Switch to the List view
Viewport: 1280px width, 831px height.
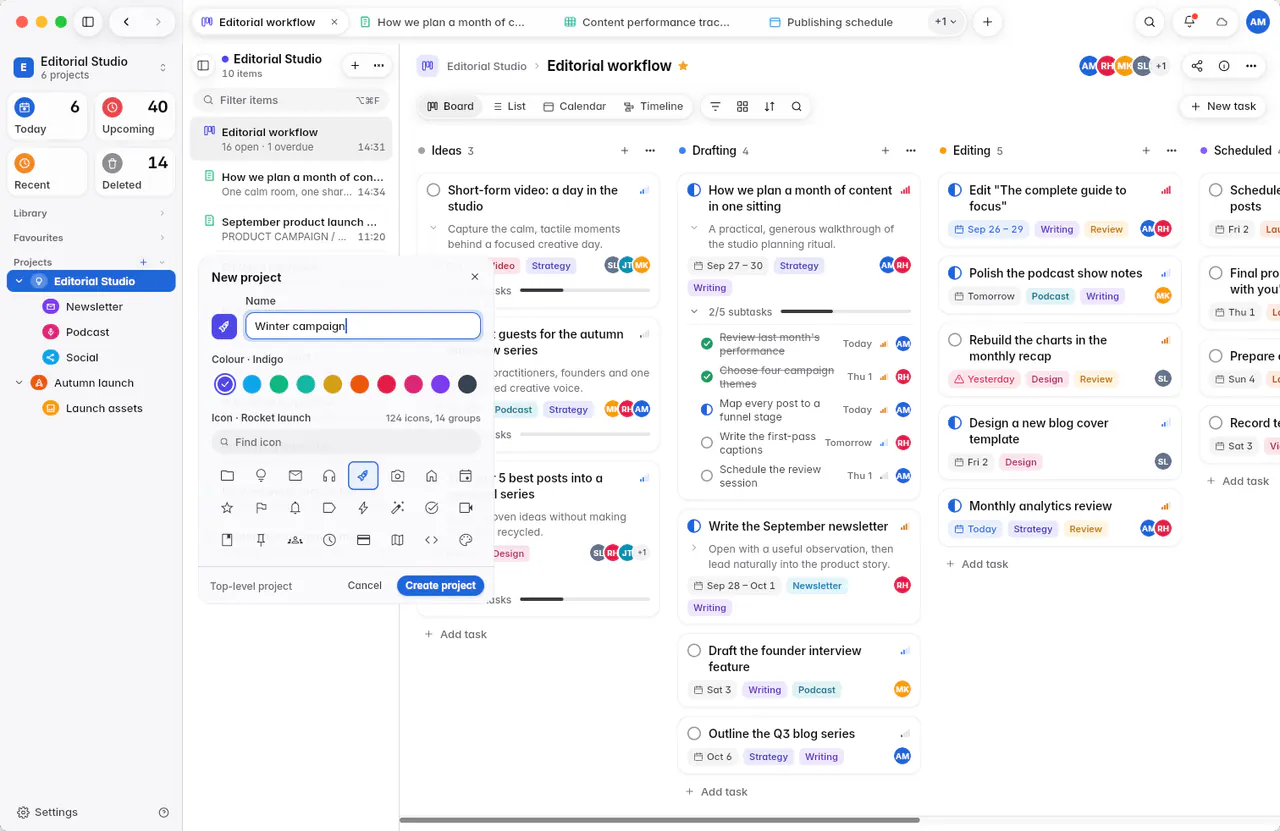509,106
